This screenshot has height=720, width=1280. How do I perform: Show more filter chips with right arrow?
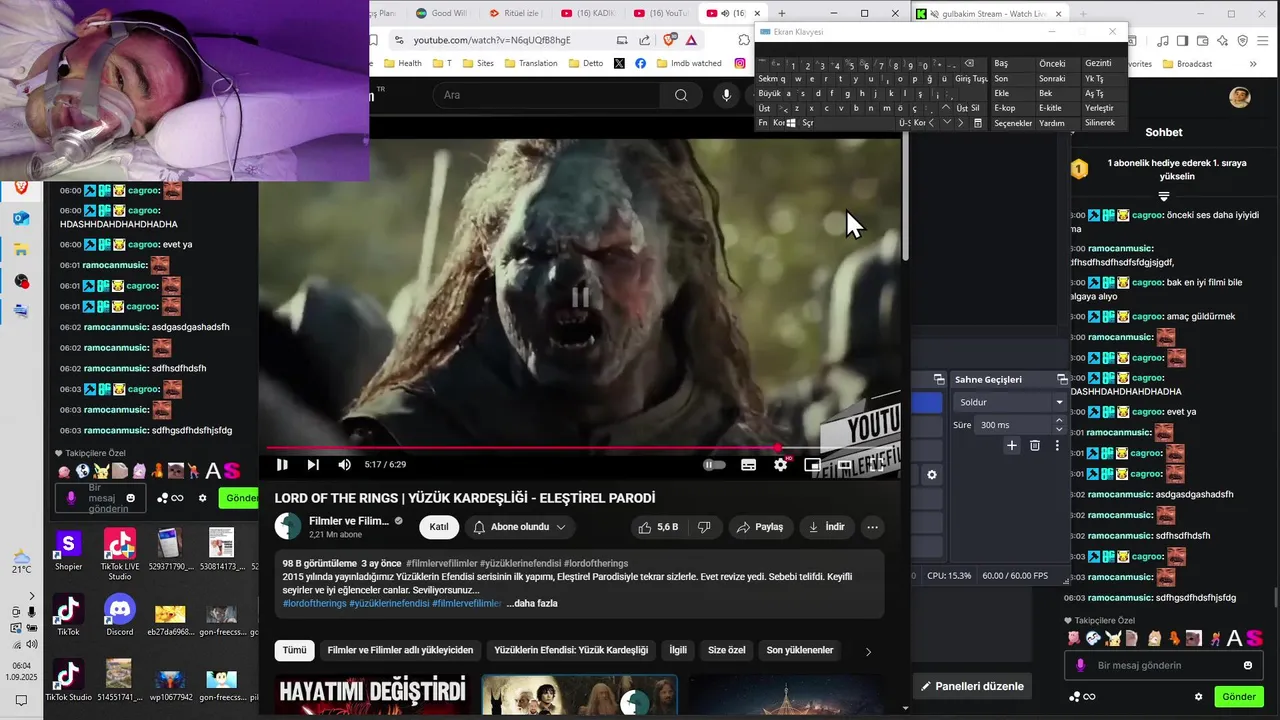tap(868, 651)
